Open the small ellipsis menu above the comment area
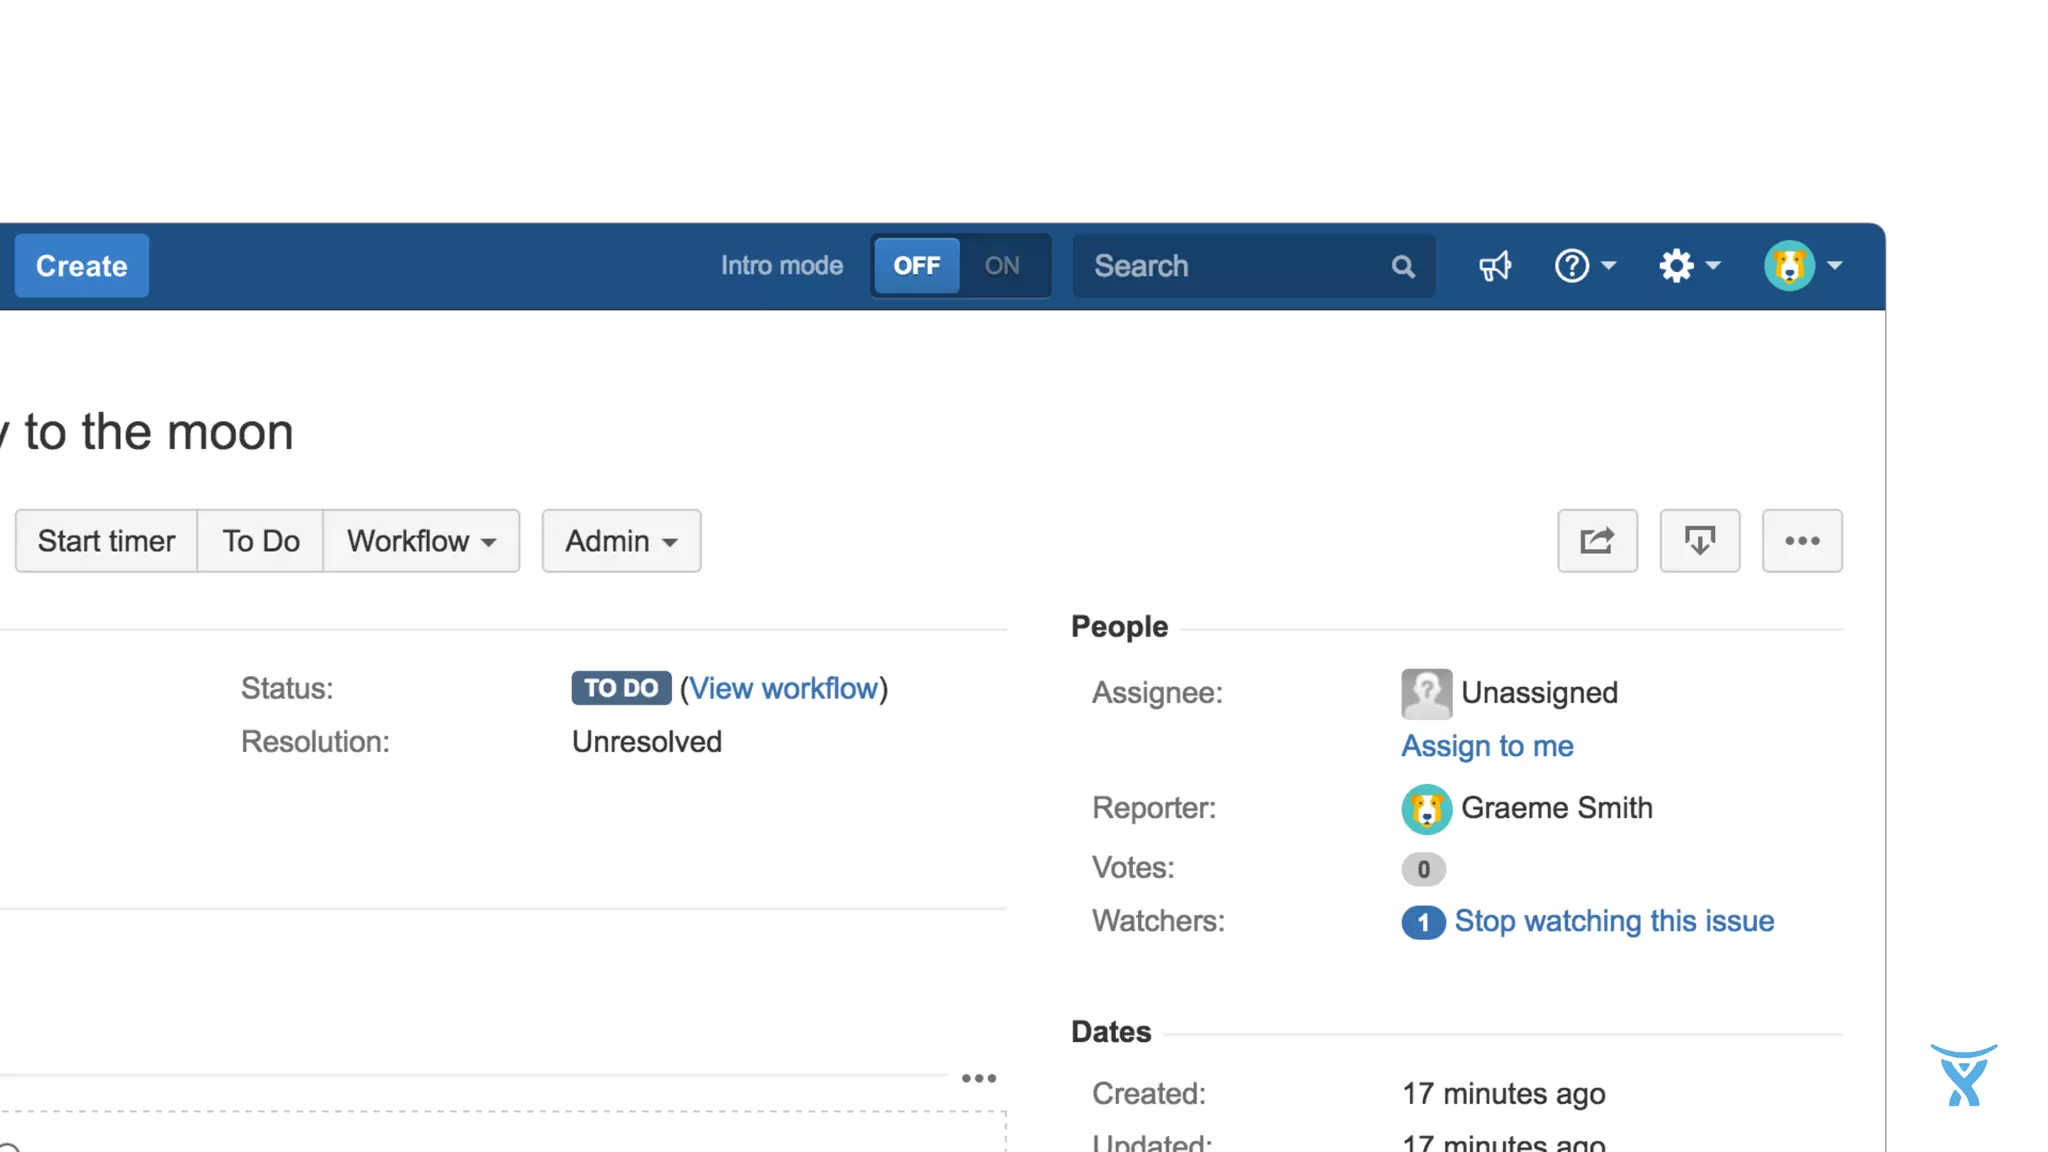The height and width of the screenshot is (1152, 2048). click(x=978, y=1078)
